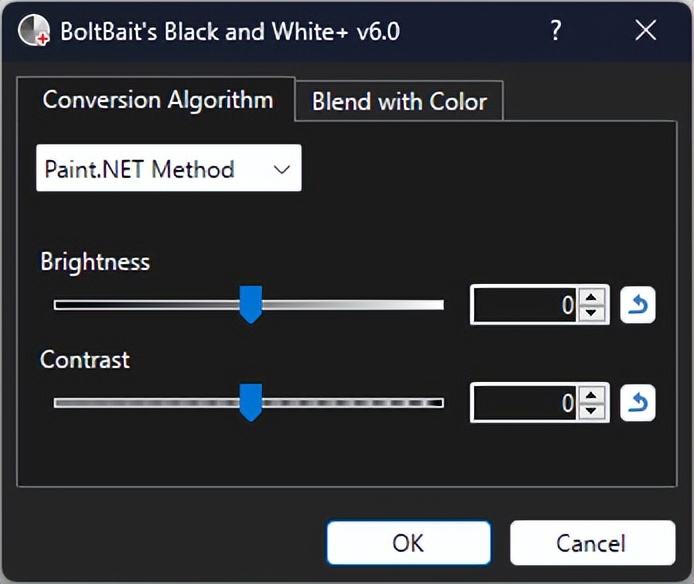The image size is (694, 584).
Task: Increase Contrast with the up spinner arrow
Action: (x=593, y=395)
